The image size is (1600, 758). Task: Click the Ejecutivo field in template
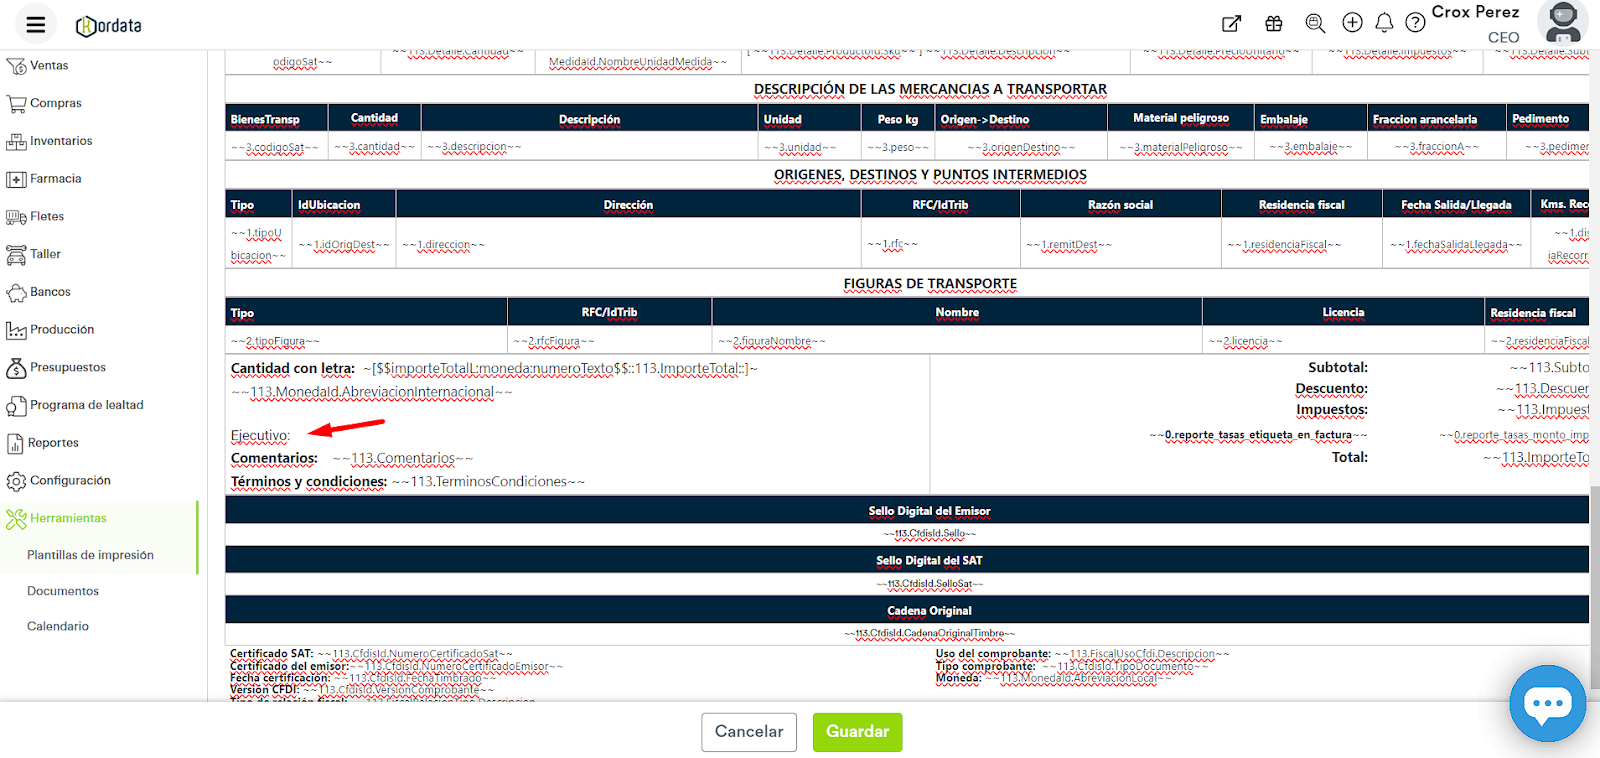tap(261, 436)
